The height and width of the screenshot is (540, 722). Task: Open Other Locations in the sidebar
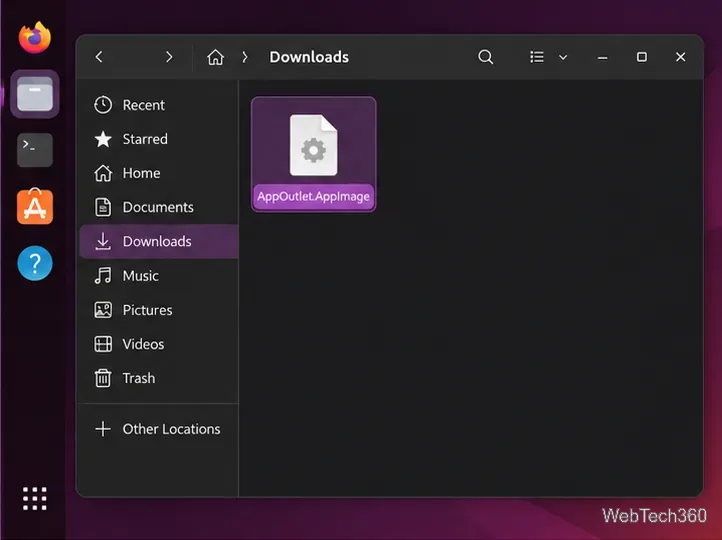pyautogui.click(x=159, y=429)
